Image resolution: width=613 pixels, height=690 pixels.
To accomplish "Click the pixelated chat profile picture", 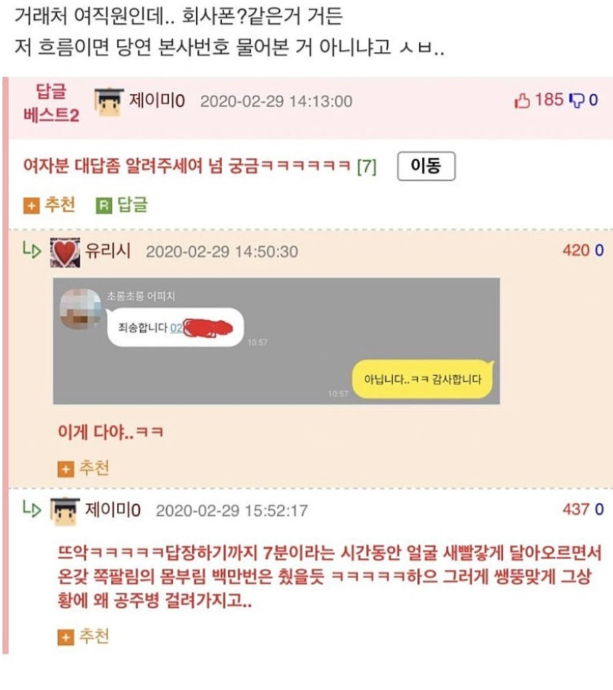I will (81, 309).
